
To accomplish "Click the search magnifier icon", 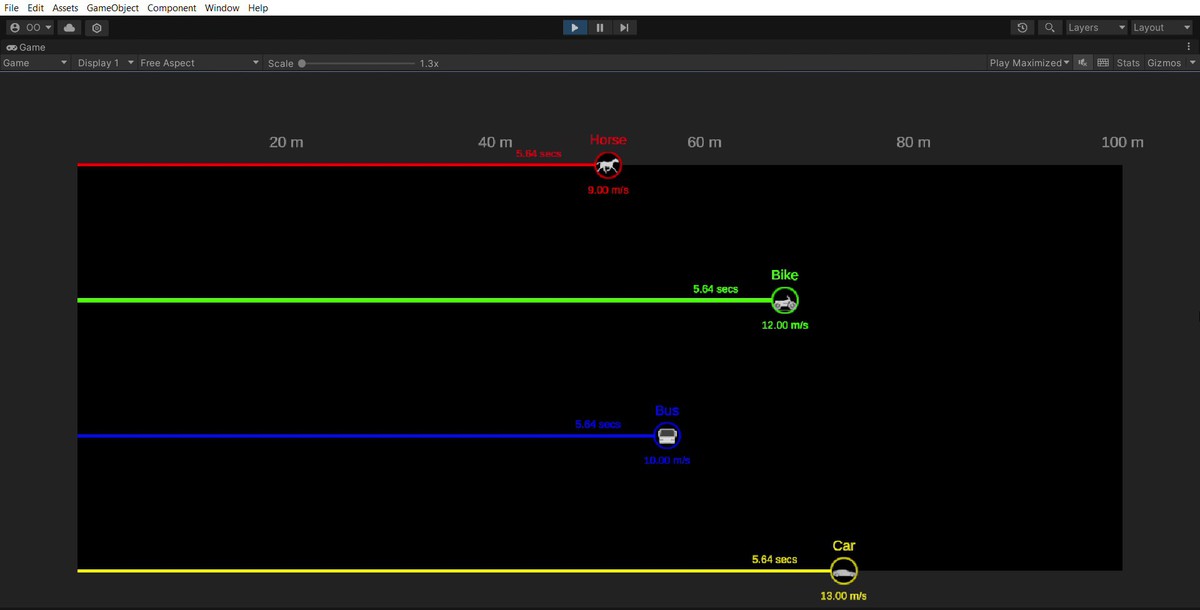I will coord(1049,28).
